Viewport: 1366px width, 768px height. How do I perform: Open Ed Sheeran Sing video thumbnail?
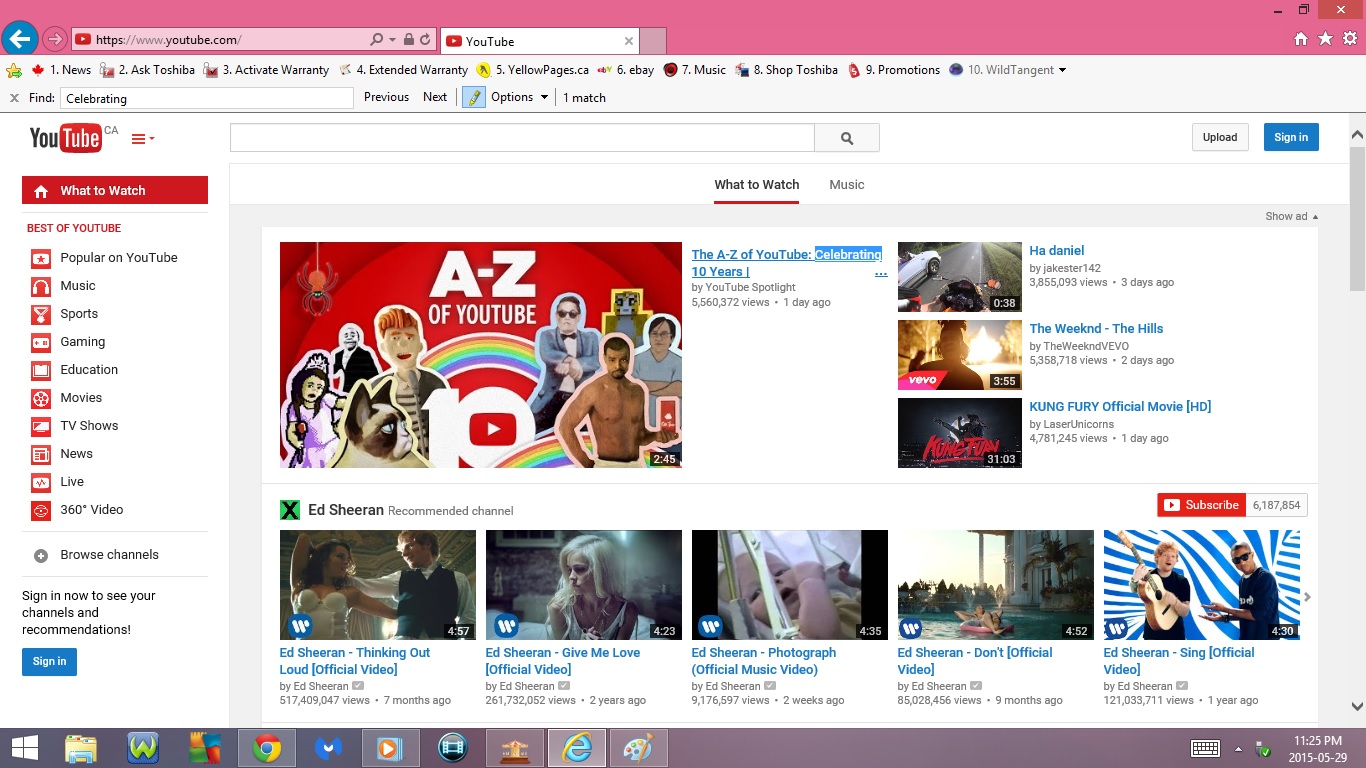(1202, 585)
